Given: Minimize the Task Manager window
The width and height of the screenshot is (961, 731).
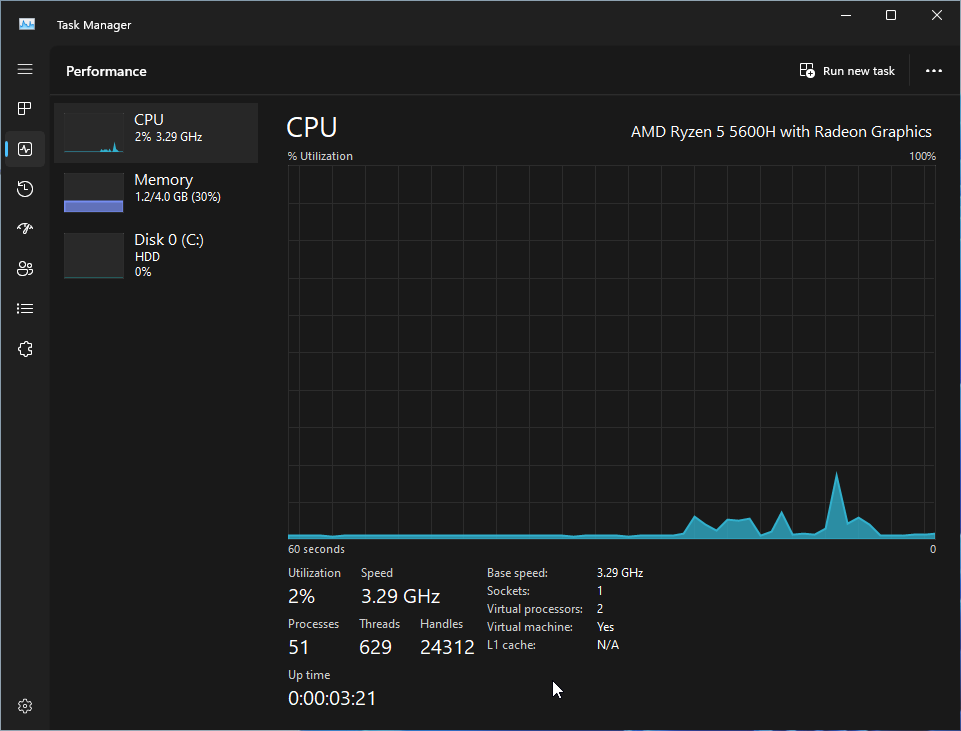Looking at the screenshot, I should pyautogui.click(x=846, y=15).
